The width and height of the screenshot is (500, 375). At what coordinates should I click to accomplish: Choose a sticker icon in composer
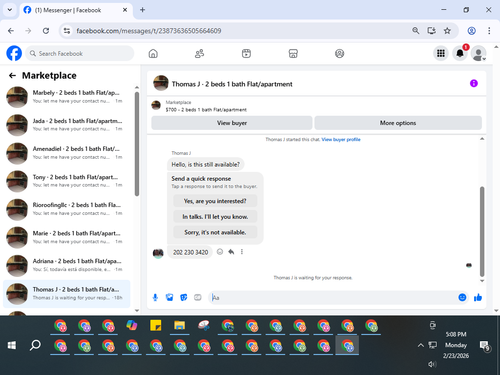click(184, 297)
